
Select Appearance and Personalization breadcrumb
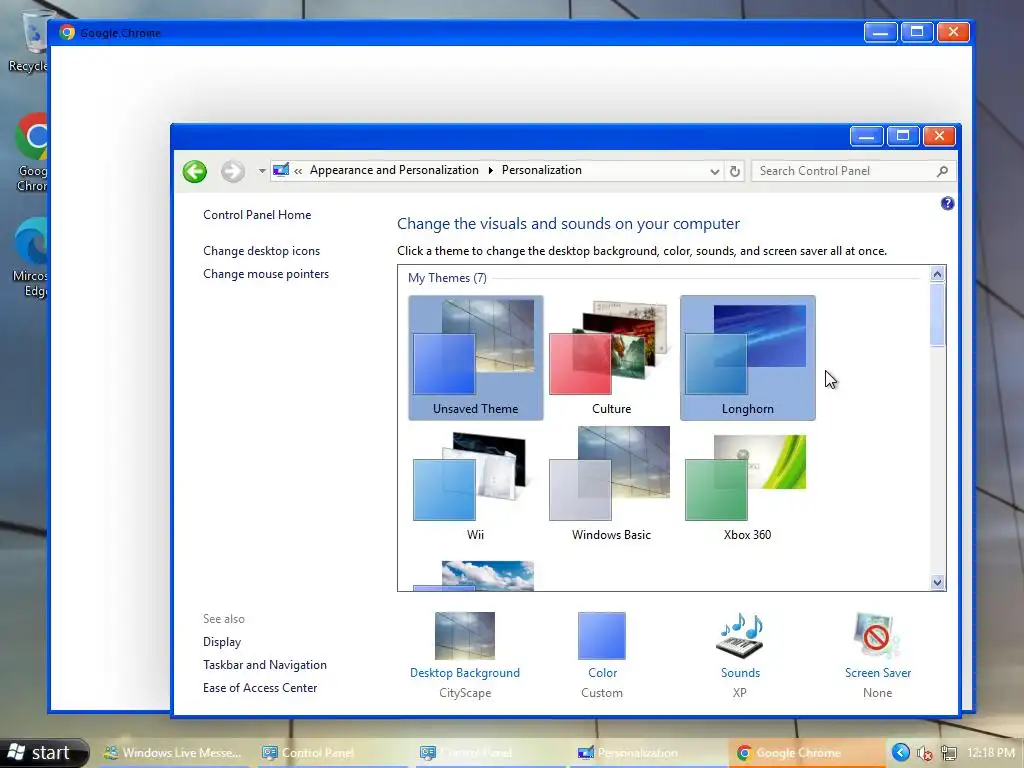394,170
